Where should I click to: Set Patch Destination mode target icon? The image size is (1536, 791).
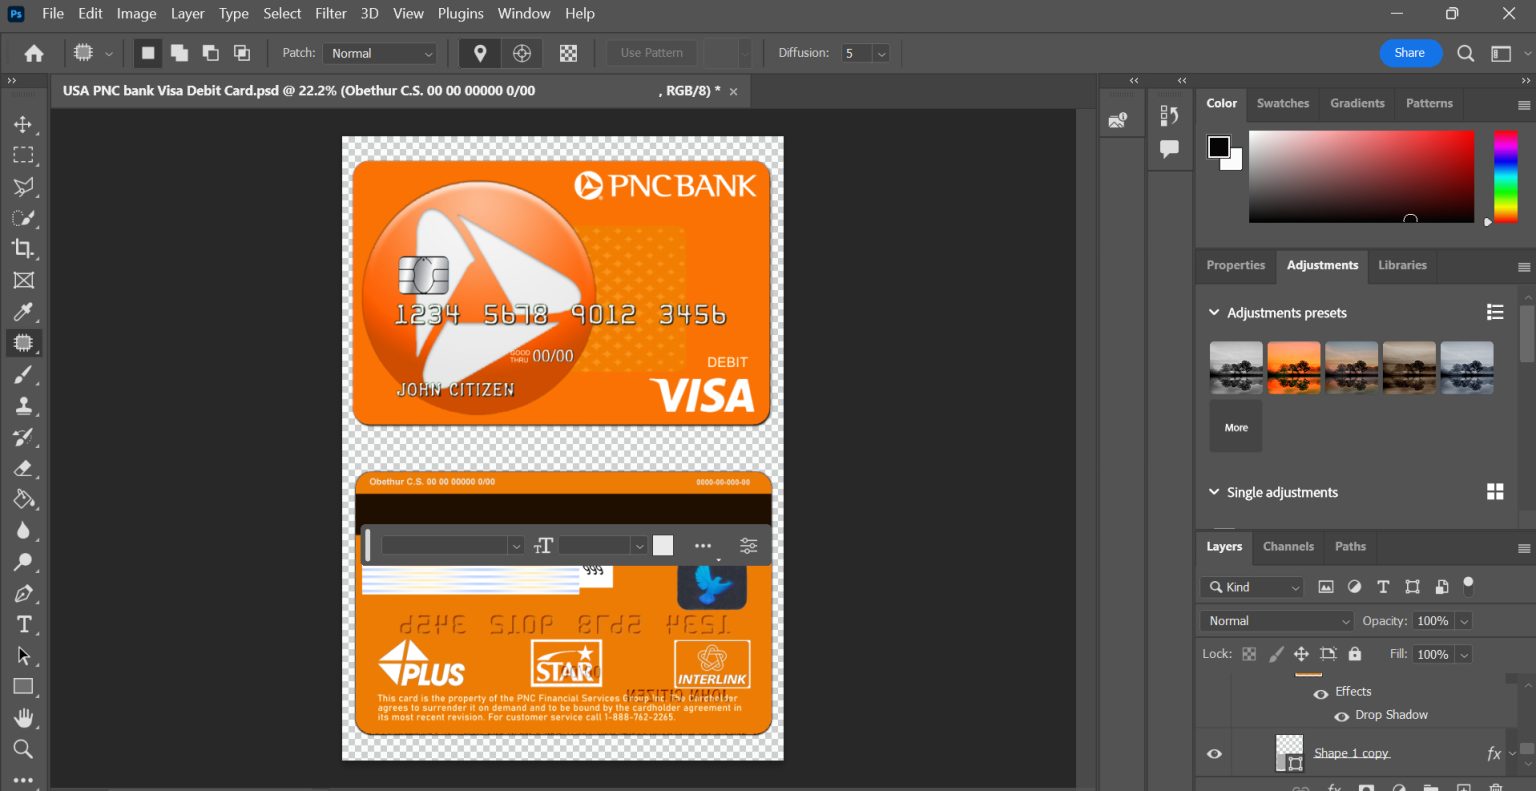coord(522,53)
